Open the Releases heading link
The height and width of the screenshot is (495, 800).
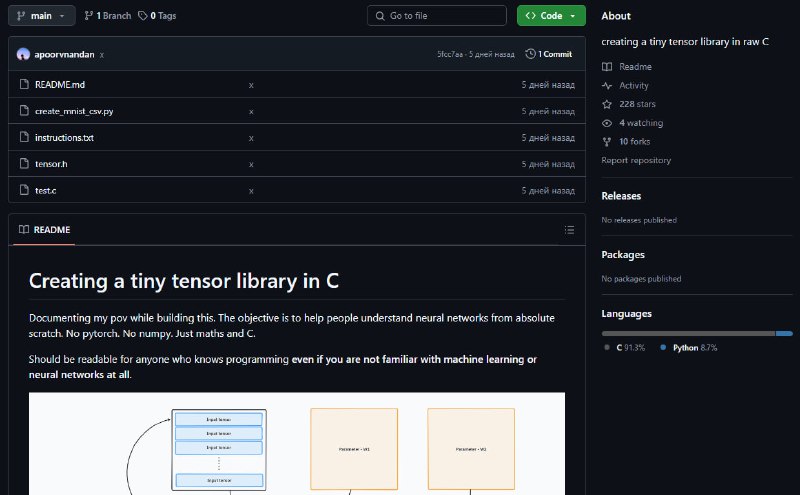[621, 196]
